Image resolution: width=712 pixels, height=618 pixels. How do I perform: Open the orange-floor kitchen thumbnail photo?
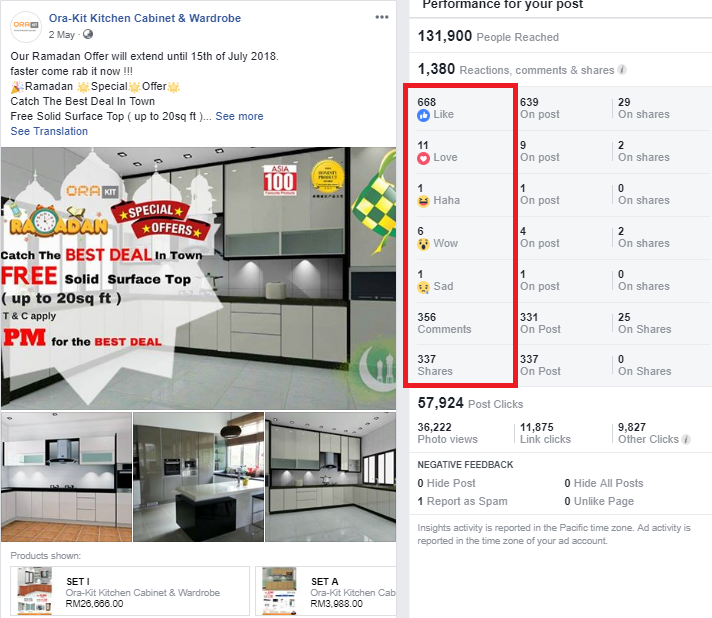click(x=66, y=477)
